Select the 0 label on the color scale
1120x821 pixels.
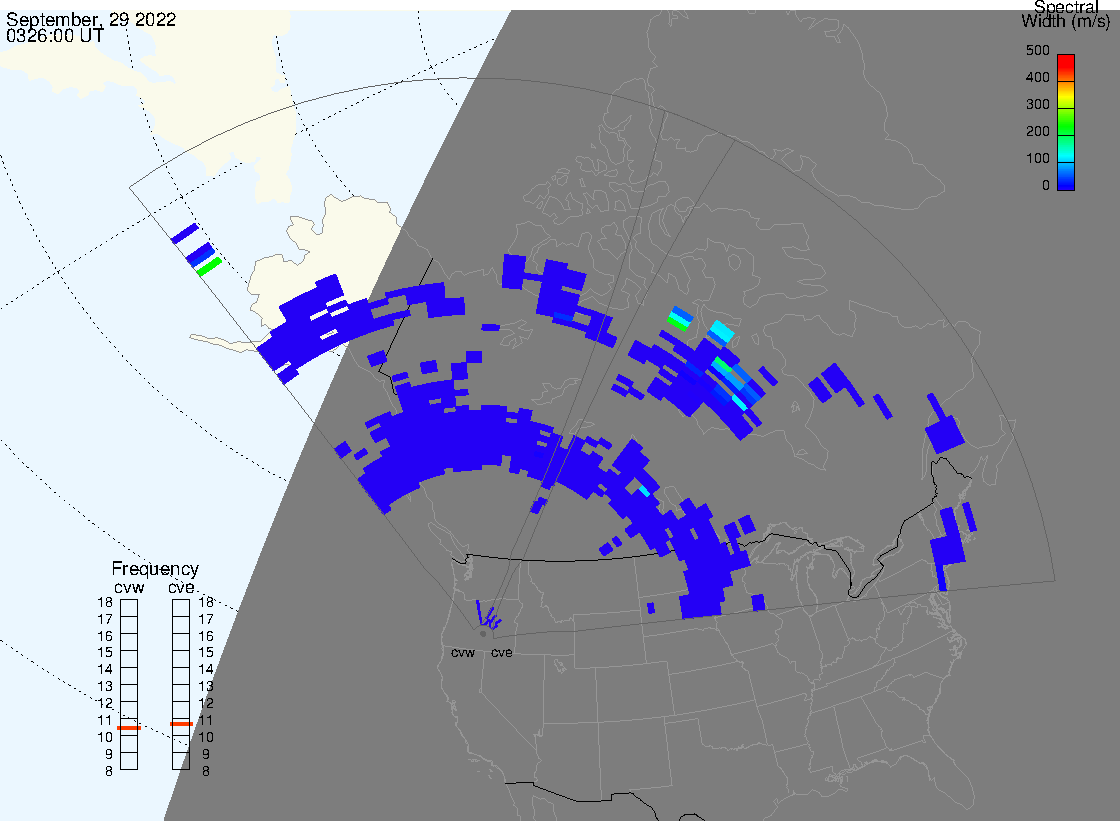(1046, 186)
